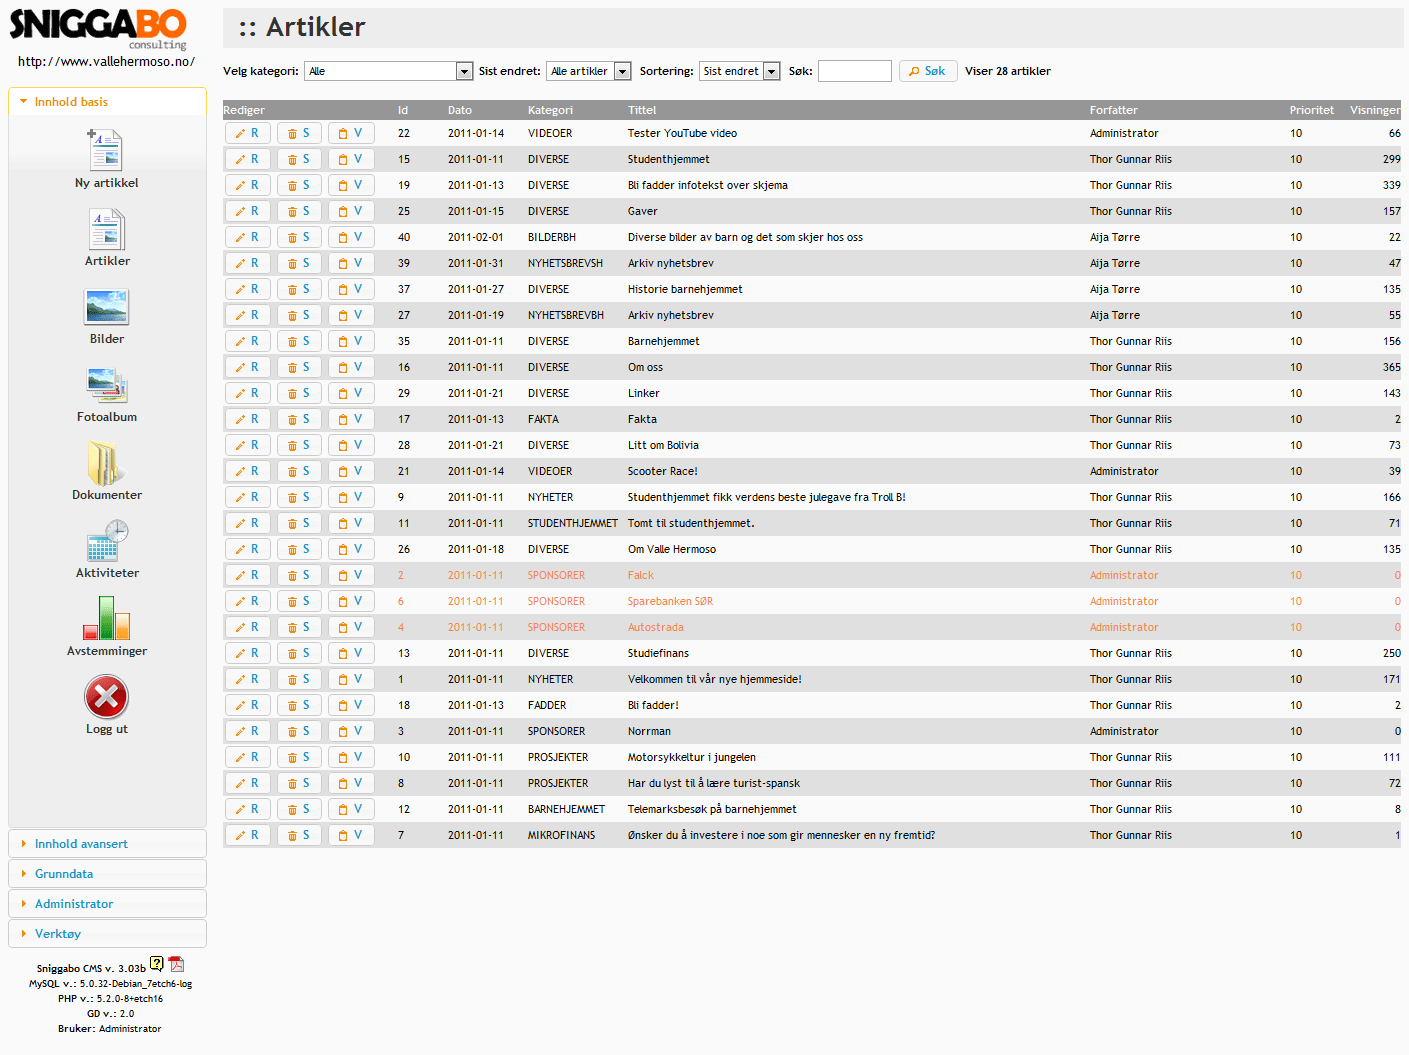1409x1055 pixels.
Task: Click the view count 365 for Om oss
Action: (x=1392, y=367)
